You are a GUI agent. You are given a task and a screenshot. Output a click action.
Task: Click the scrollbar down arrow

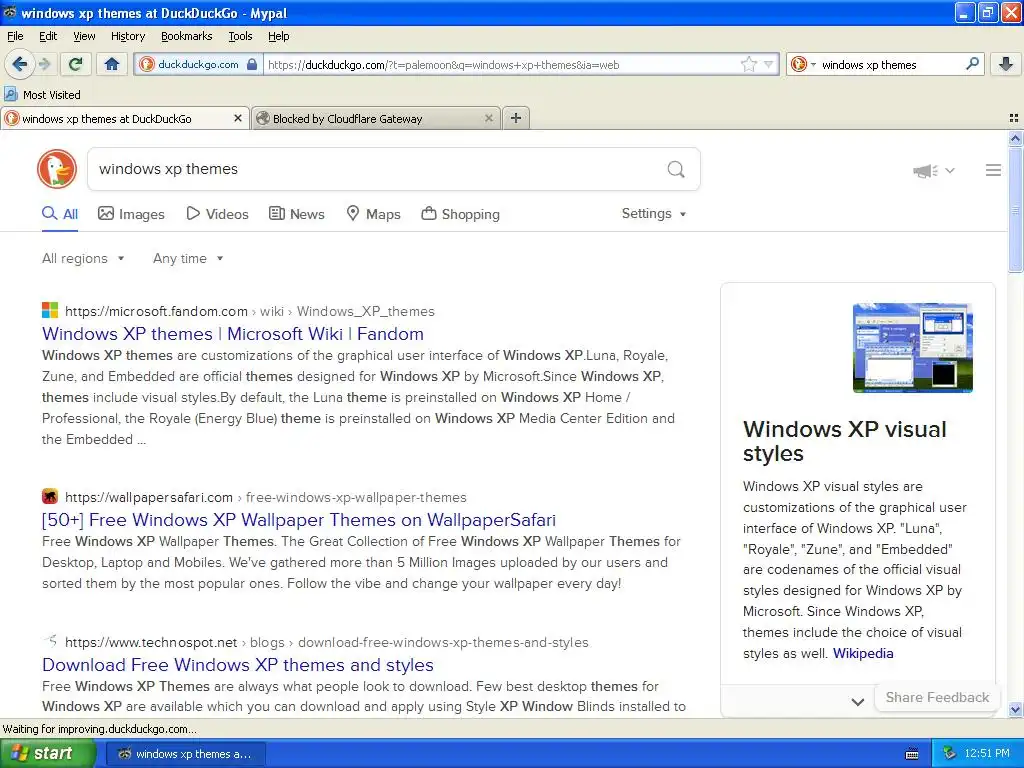pyautogui.click(x=1015, y=709)
